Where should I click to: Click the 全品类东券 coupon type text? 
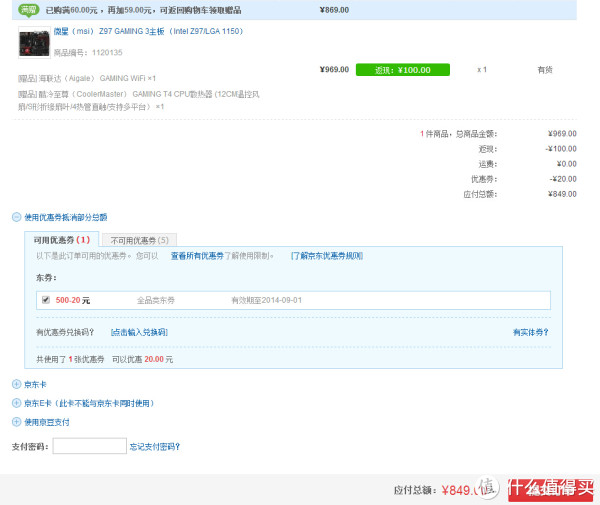(156, 300)
